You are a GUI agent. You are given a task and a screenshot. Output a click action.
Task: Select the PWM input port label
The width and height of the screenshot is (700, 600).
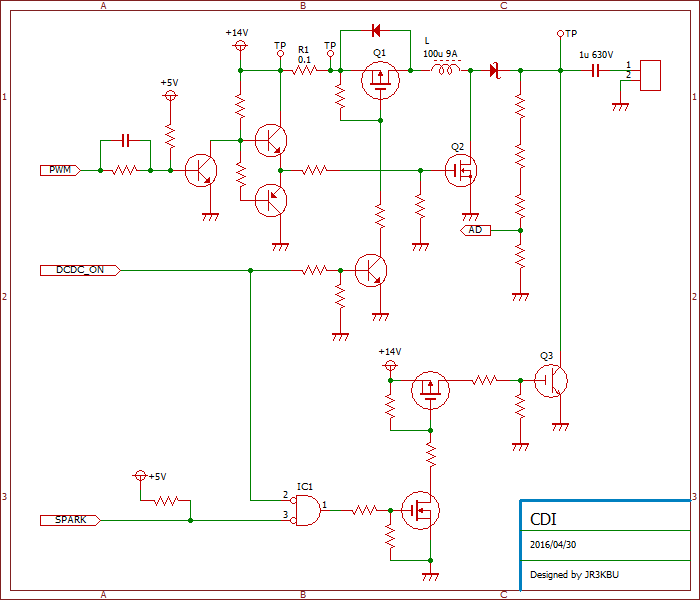[x=59, y=171]
